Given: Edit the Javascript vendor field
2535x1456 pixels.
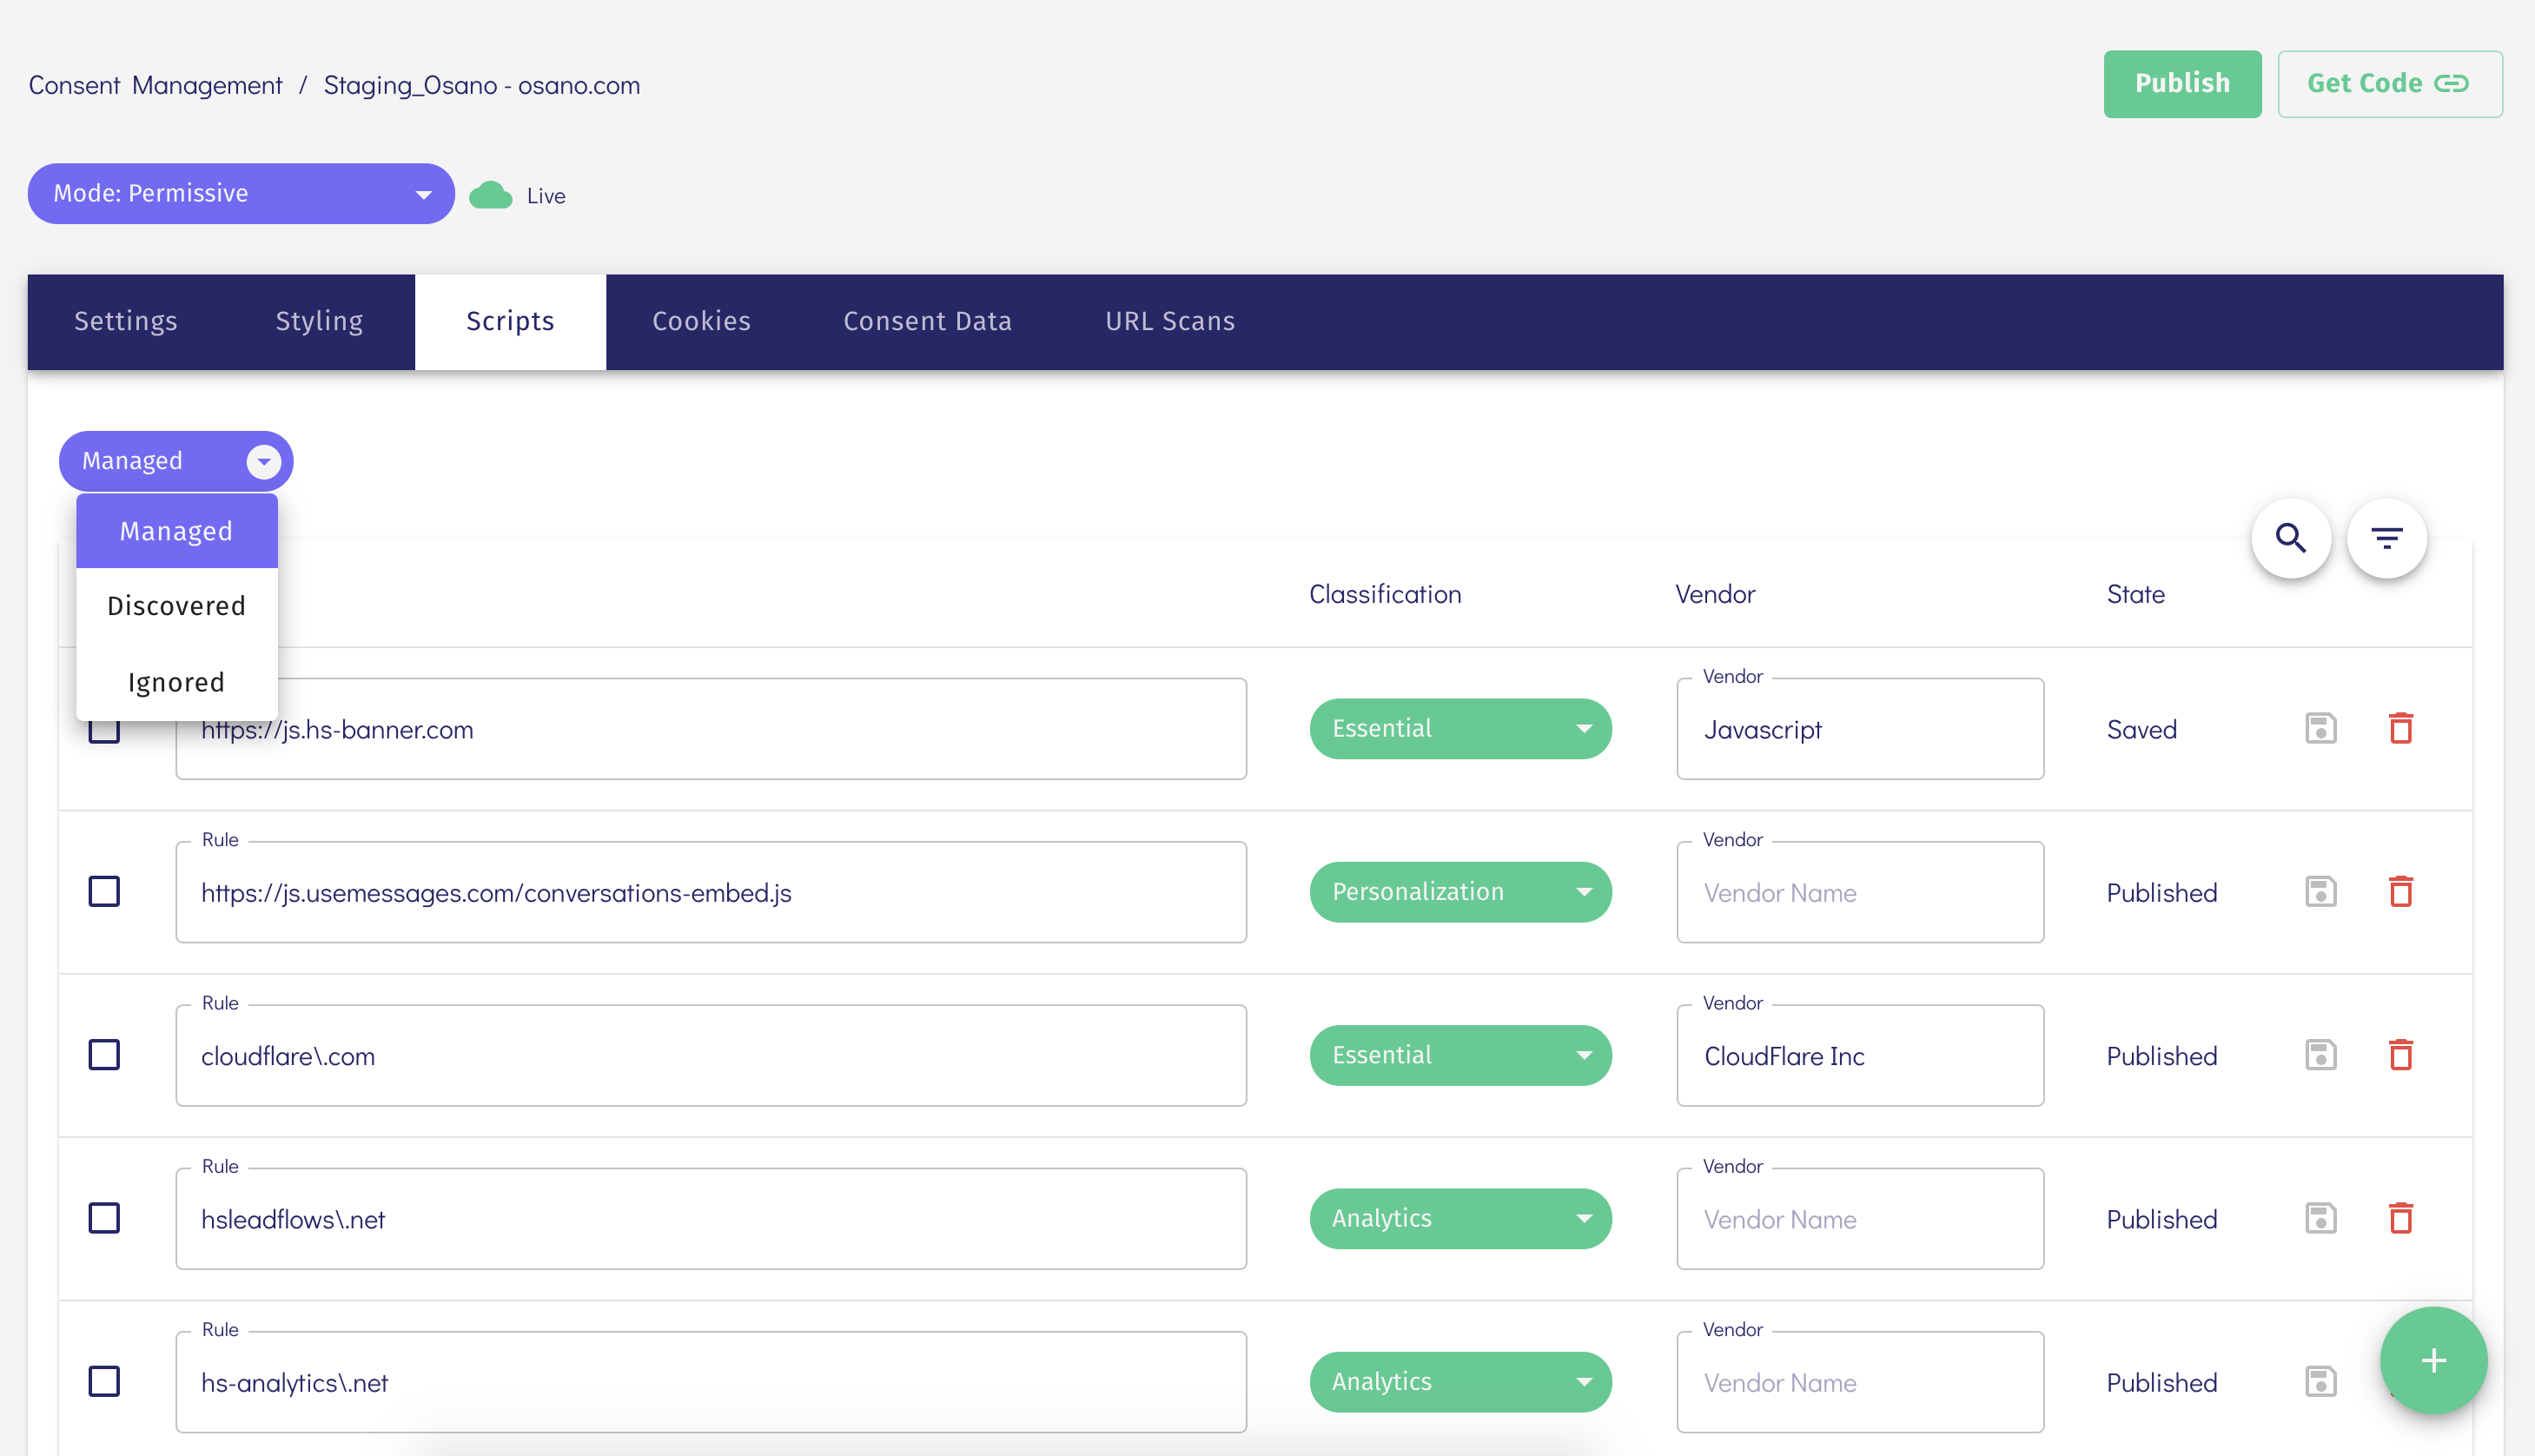Looking at the screenshot, I should tap(1860, 728).
